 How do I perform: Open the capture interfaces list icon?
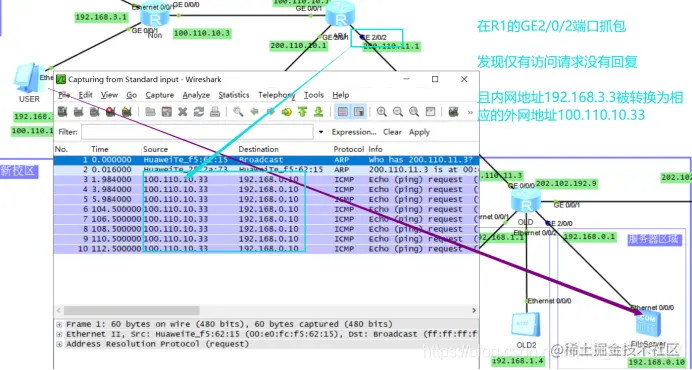point(62,112)
